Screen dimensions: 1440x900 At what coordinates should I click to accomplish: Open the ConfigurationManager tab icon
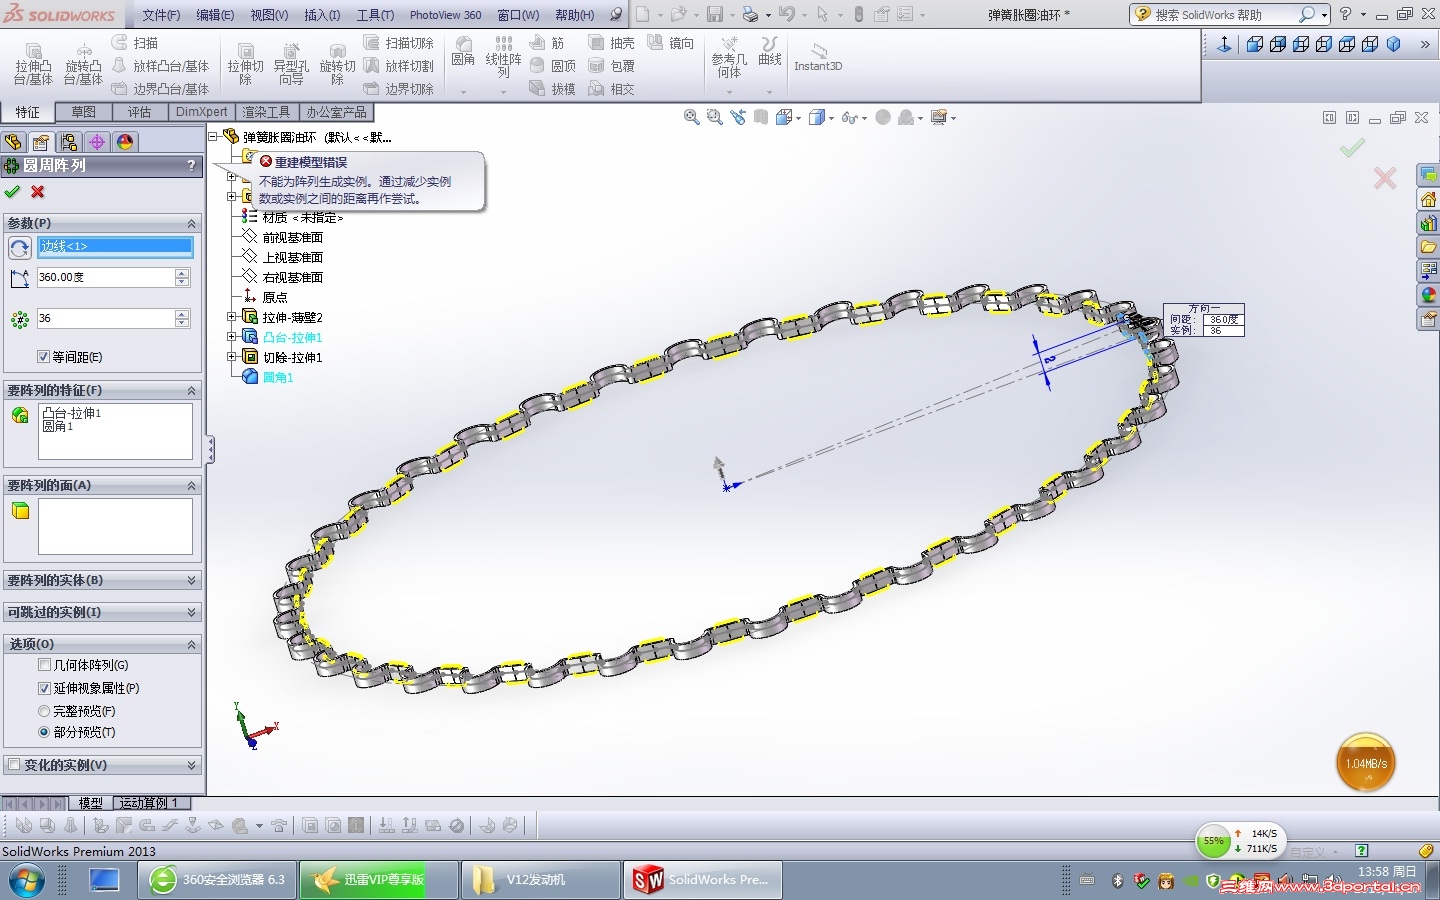(x=69, y=142)
